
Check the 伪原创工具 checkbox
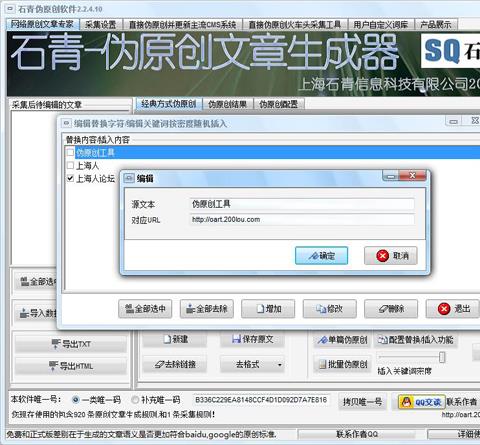[70, 153]
